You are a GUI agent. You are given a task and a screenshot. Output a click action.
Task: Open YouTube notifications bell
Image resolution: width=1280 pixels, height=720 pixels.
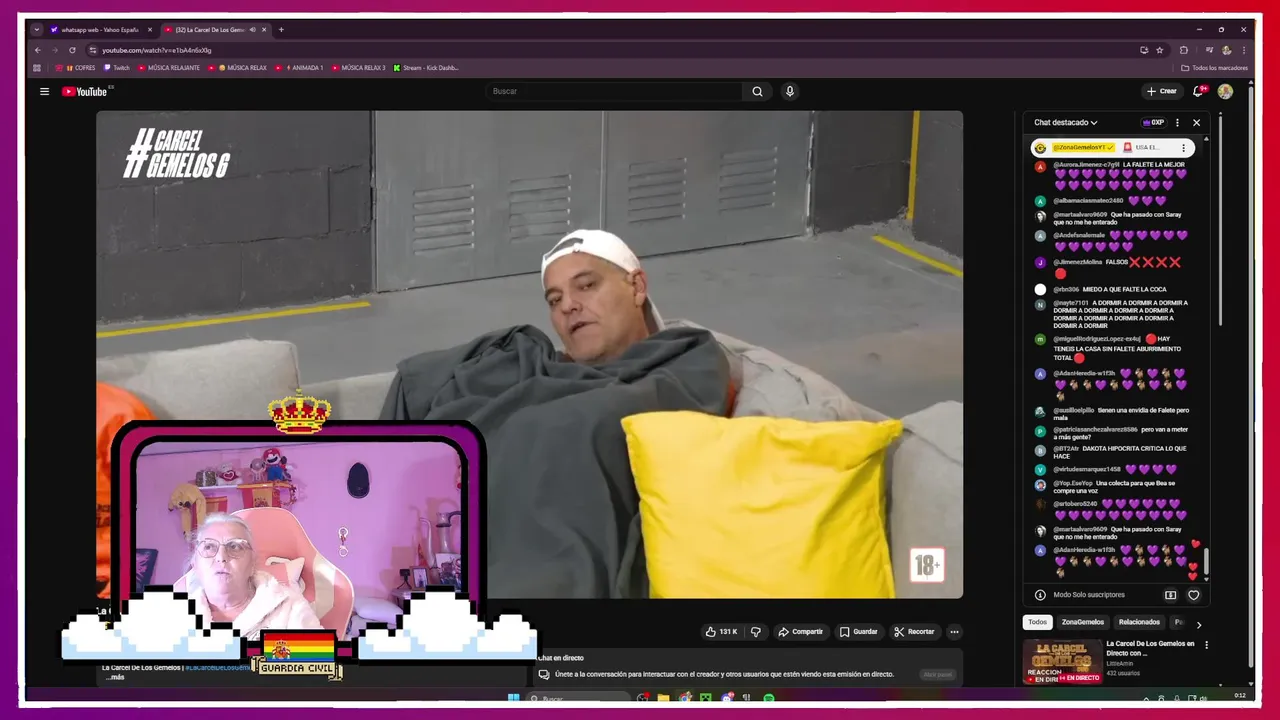pos(1198,91)
